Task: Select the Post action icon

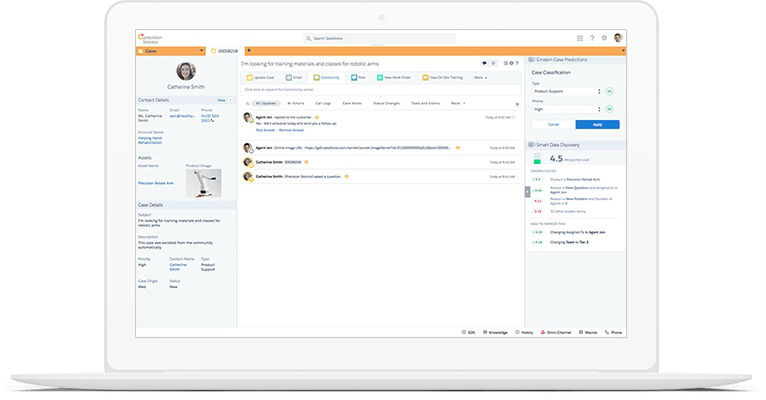Action: click(356, 77)
